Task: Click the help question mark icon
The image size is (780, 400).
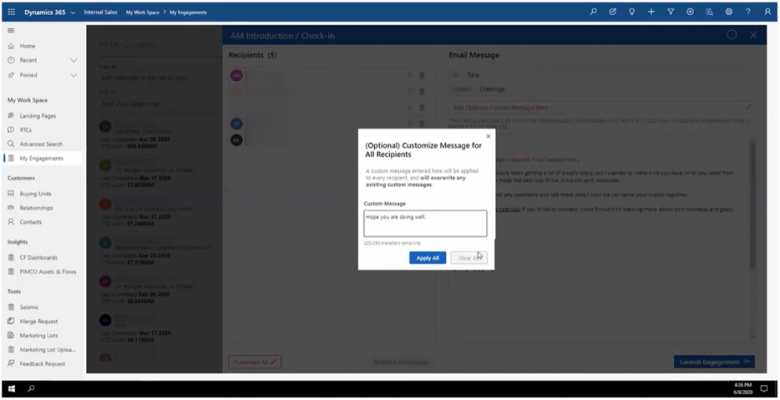Action: (x=748, y=11)
